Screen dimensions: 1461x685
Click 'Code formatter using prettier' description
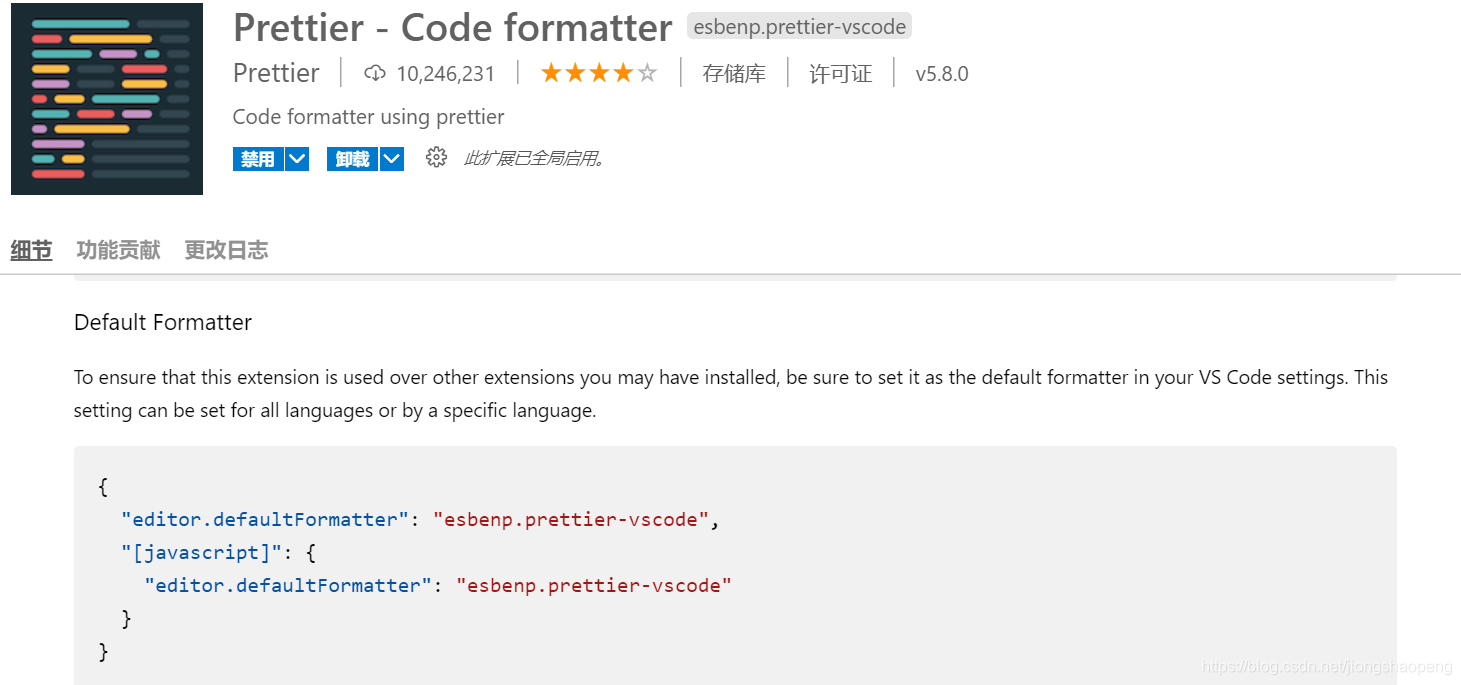click(368, 117)
